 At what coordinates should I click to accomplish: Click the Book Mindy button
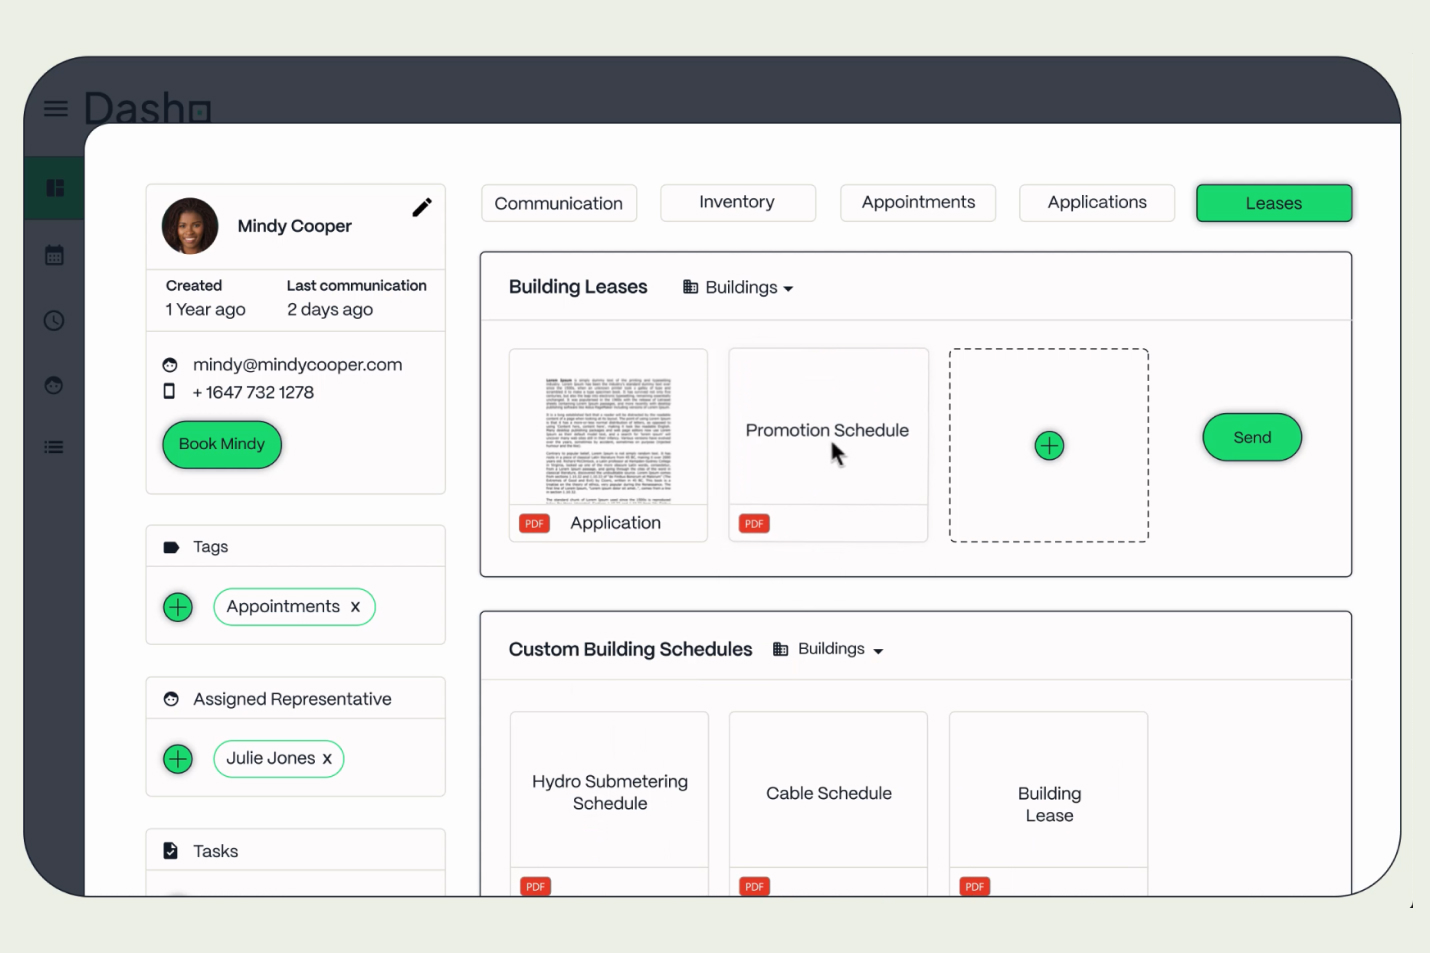pyautogui.click(x=222, y=444)
